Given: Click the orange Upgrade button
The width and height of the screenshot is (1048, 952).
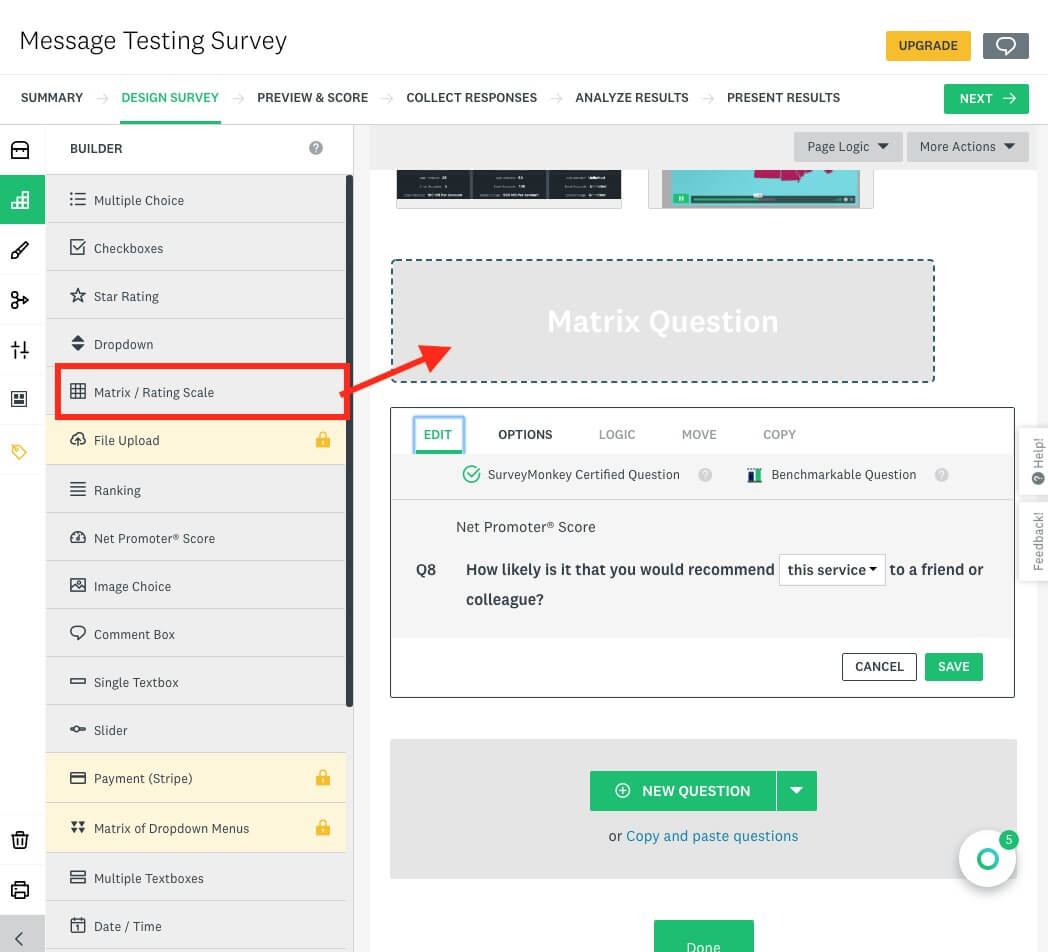Looking at the screenshot, I should coord(928,45).
